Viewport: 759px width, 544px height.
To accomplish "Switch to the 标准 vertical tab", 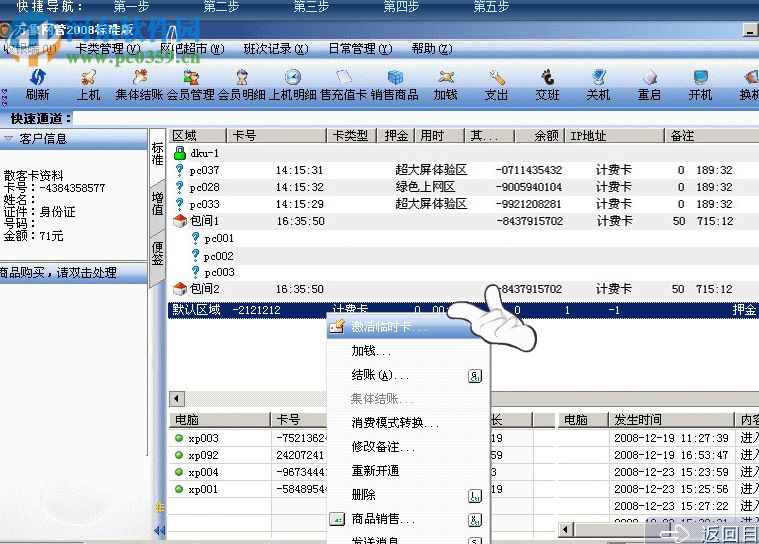I will pos(157,154).
